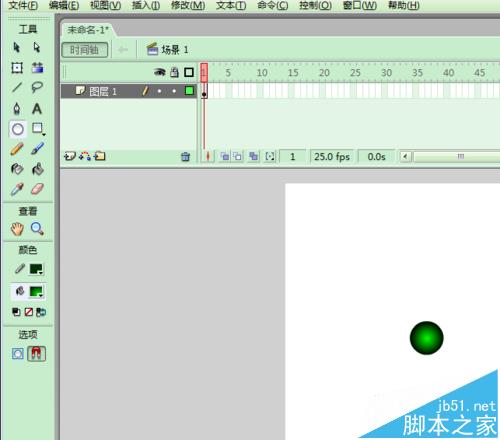
Task: Select the Eyedropper tool
Action: [x=17, y=189]
